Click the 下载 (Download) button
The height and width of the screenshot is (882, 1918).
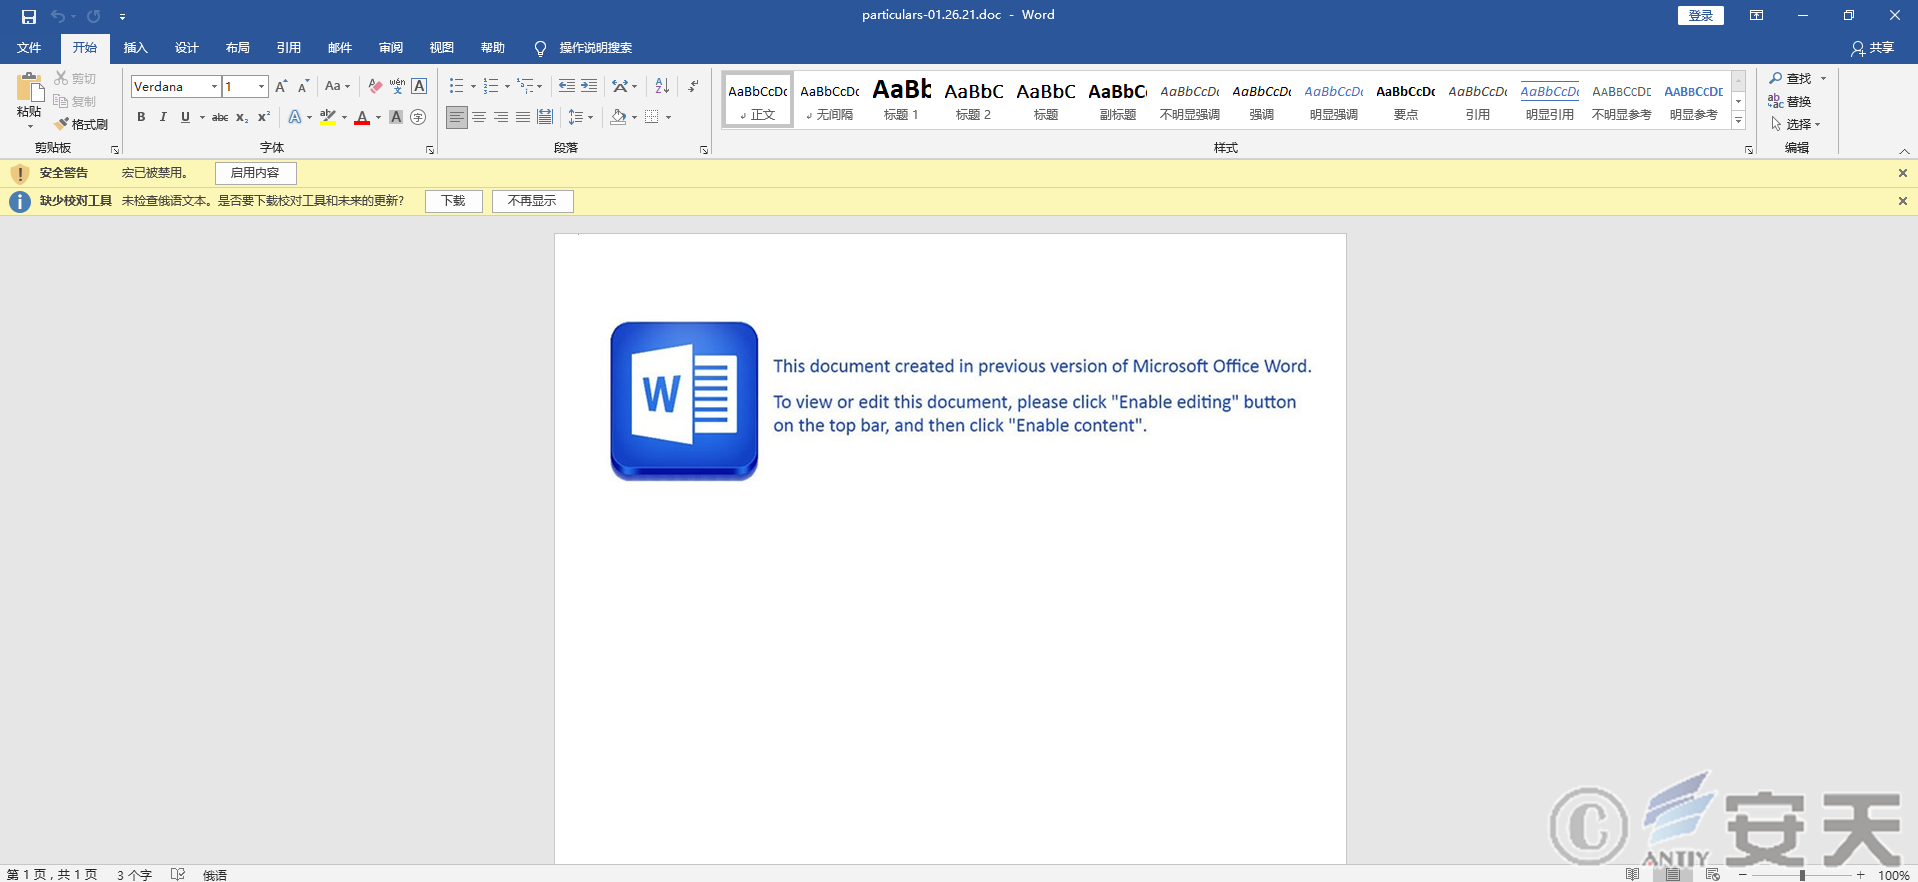click(453, 201)
